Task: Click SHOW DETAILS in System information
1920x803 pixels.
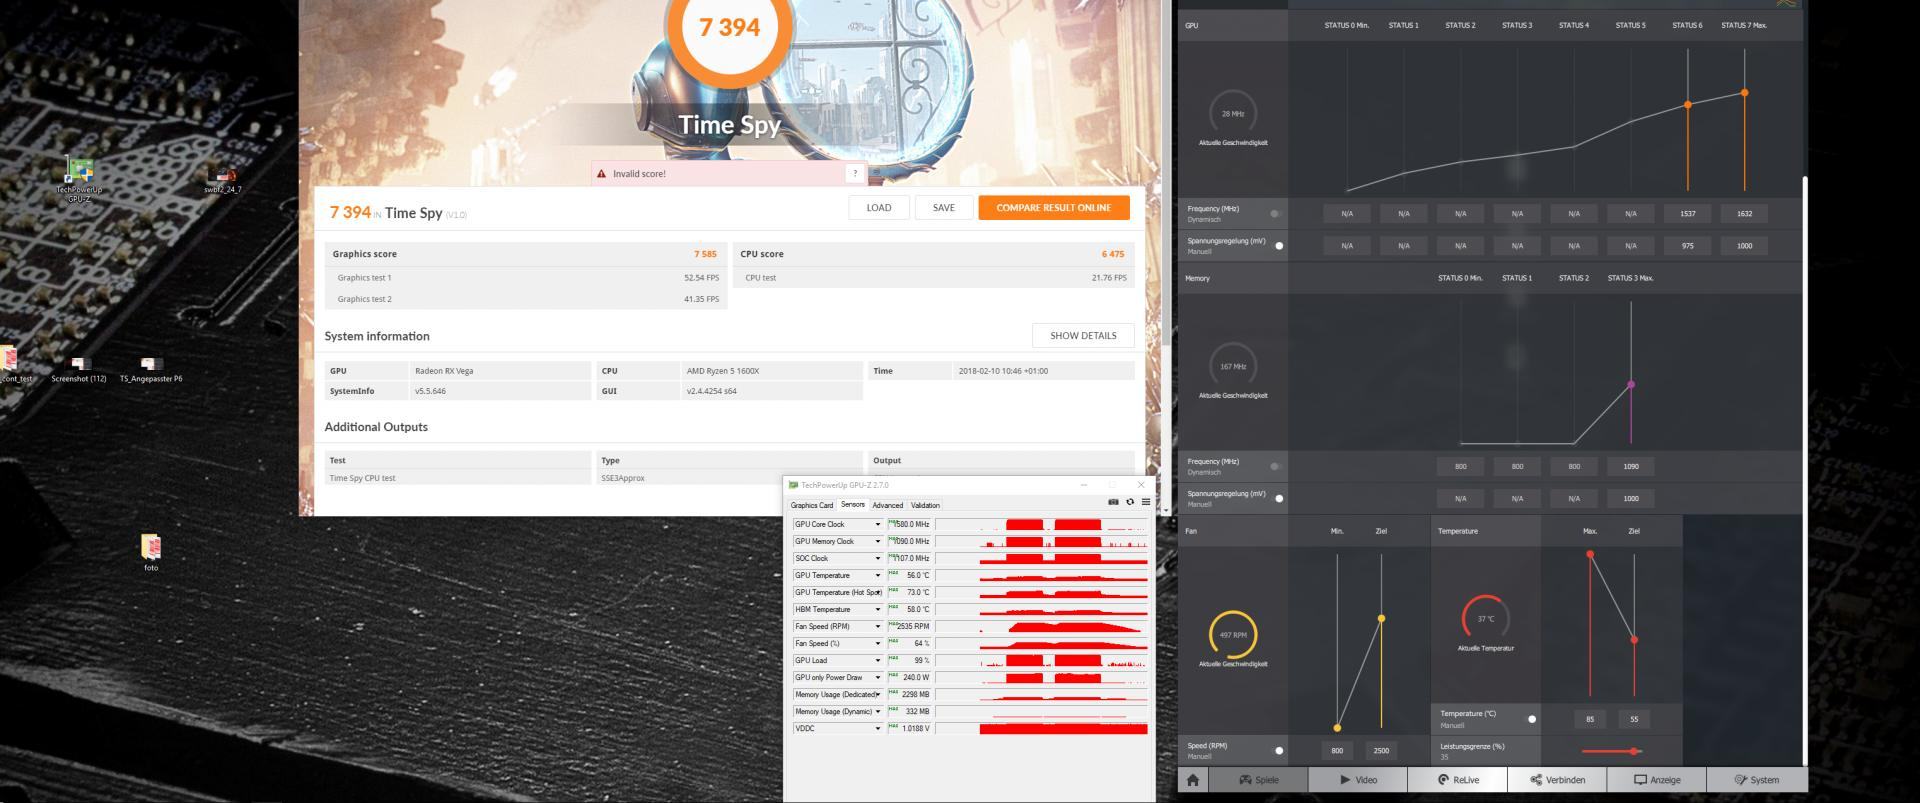Action: pyautogui.click(x=1083, y=336)
